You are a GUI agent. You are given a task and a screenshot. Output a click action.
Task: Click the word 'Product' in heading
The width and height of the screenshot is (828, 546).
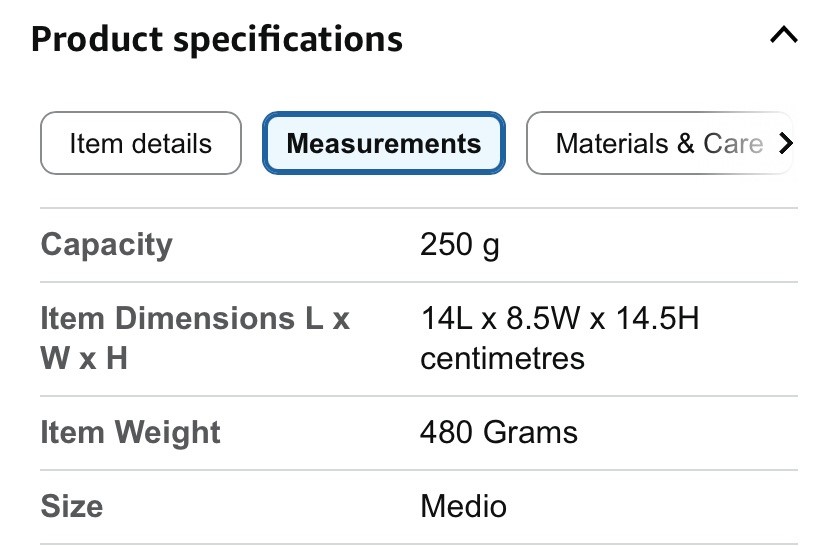pos(96,39)
